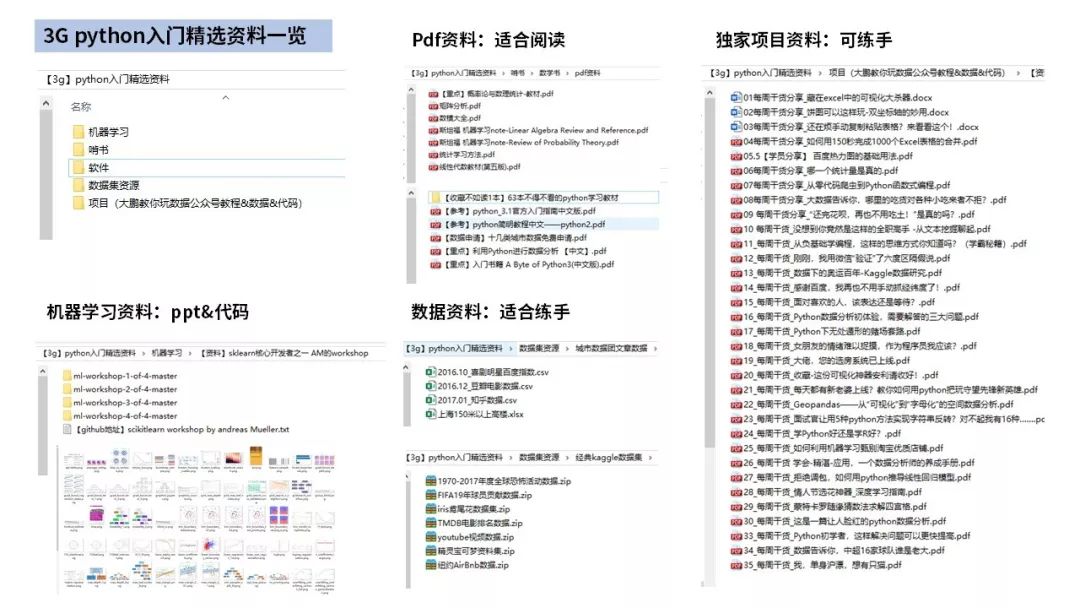Click CSV icon of 2017.01_知乎数据.csv

click(430, 400)
